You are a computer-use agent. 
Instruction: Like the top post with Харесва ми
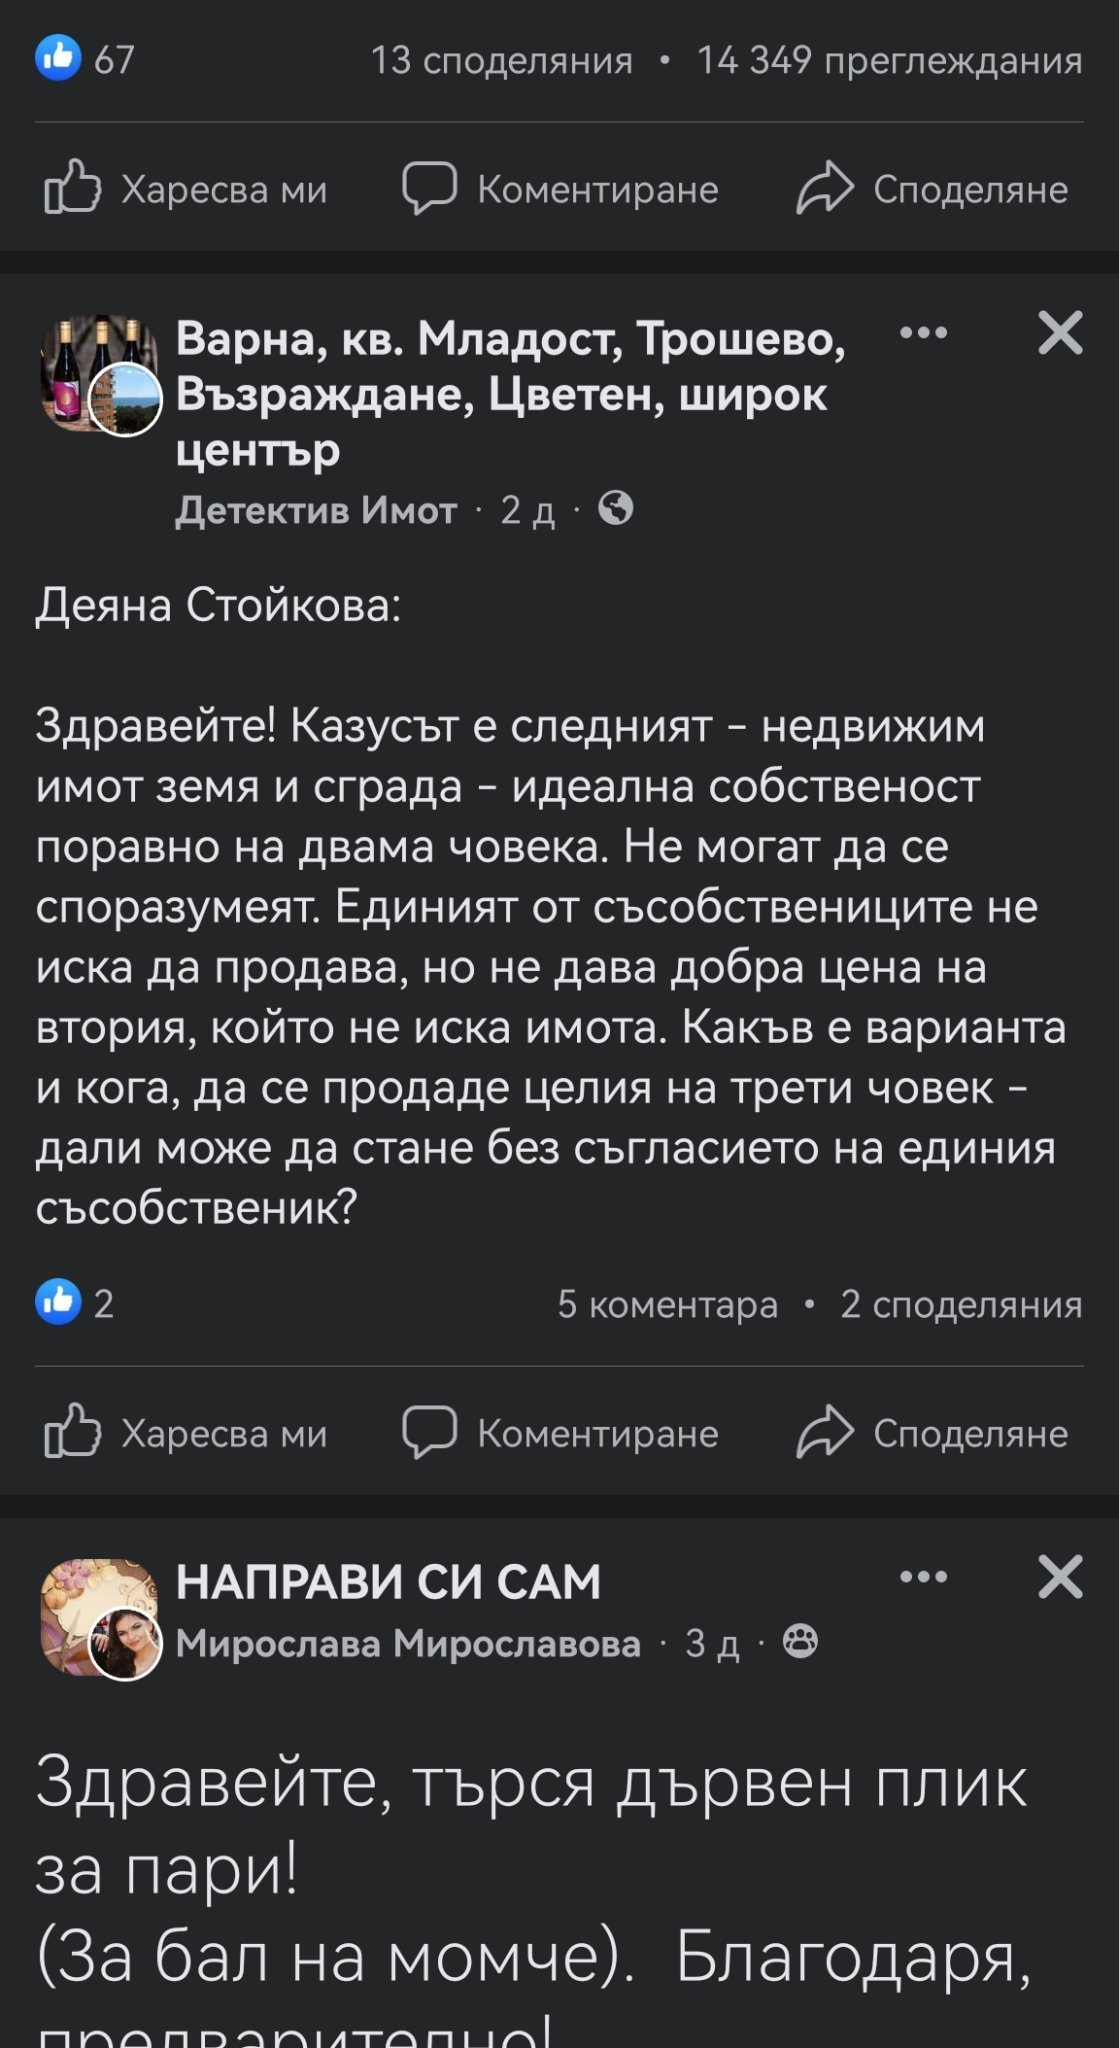(x=186, y=189)
